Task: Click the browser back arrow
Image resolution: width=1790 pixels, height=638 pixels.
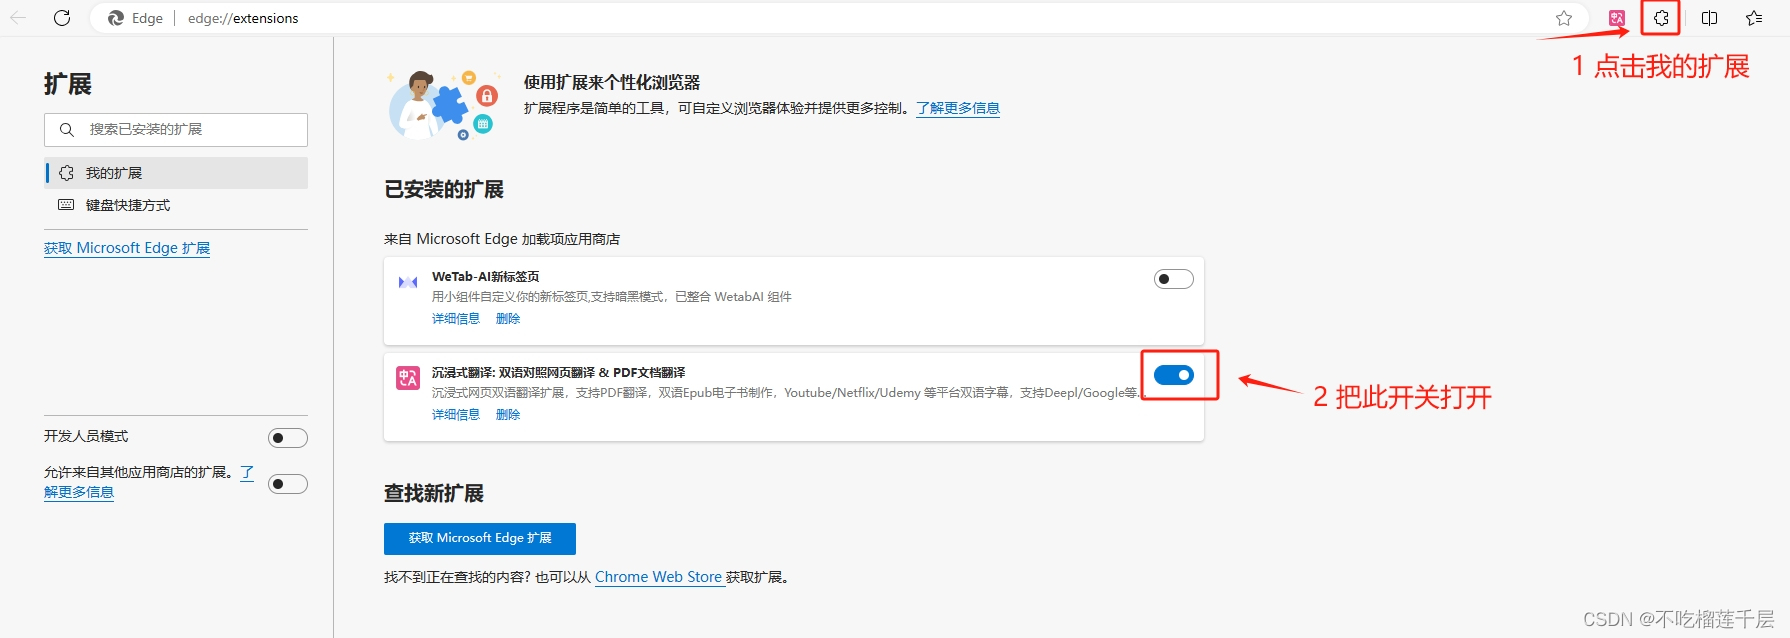Action: pyautogui.click(x=18, y=18)
